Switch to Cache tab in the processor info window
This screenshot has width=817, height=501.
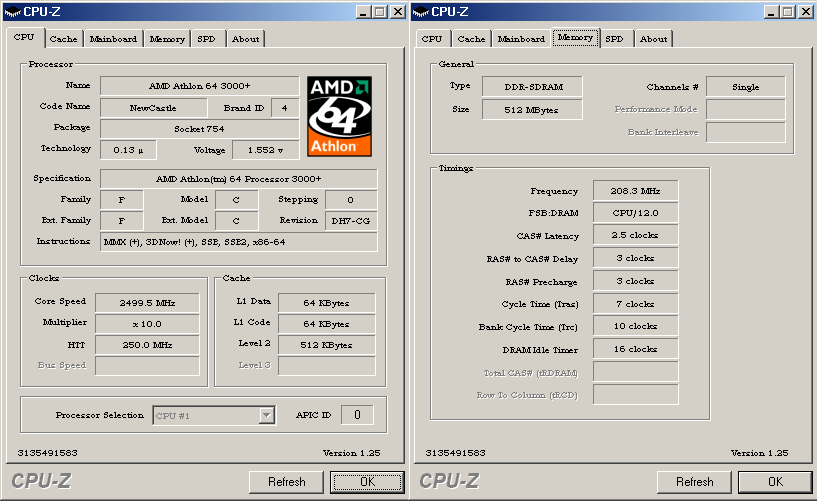coord(64,39)
